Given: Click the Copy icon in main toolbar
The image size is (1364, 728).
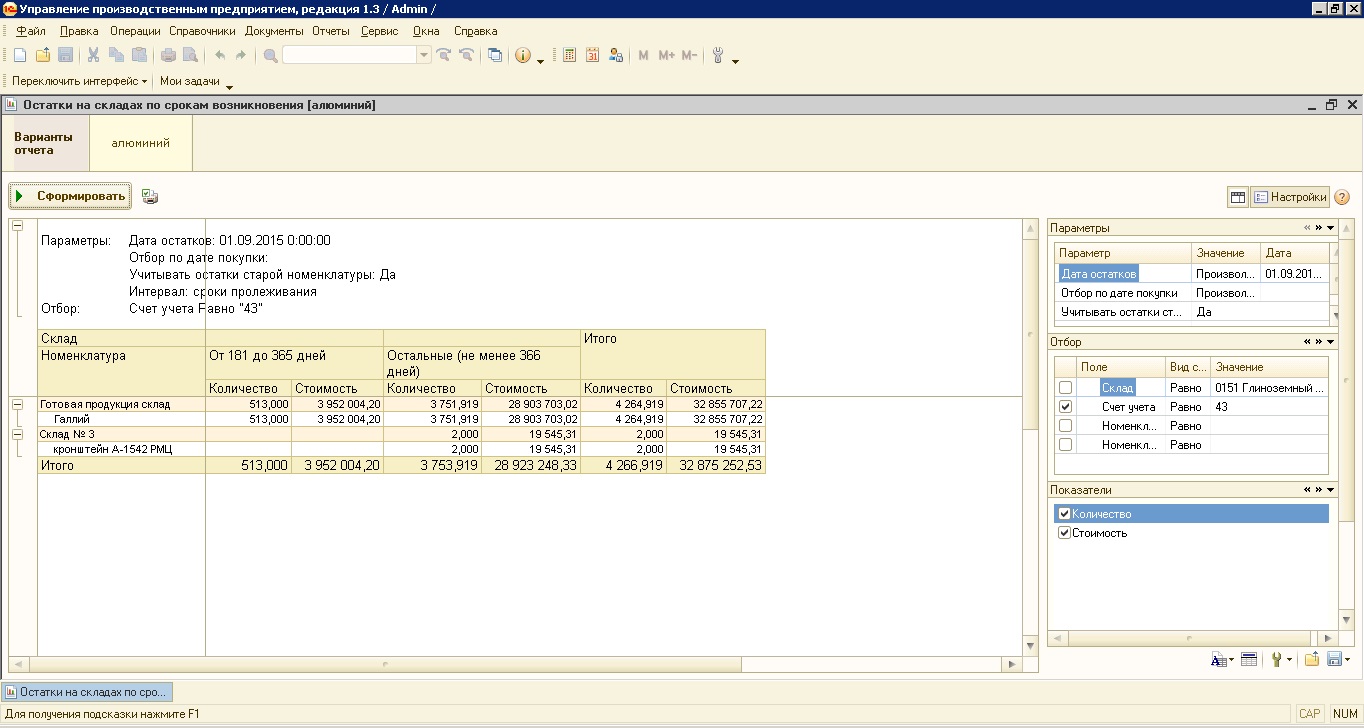Looking at the screenshot, I should coord(117,56).
